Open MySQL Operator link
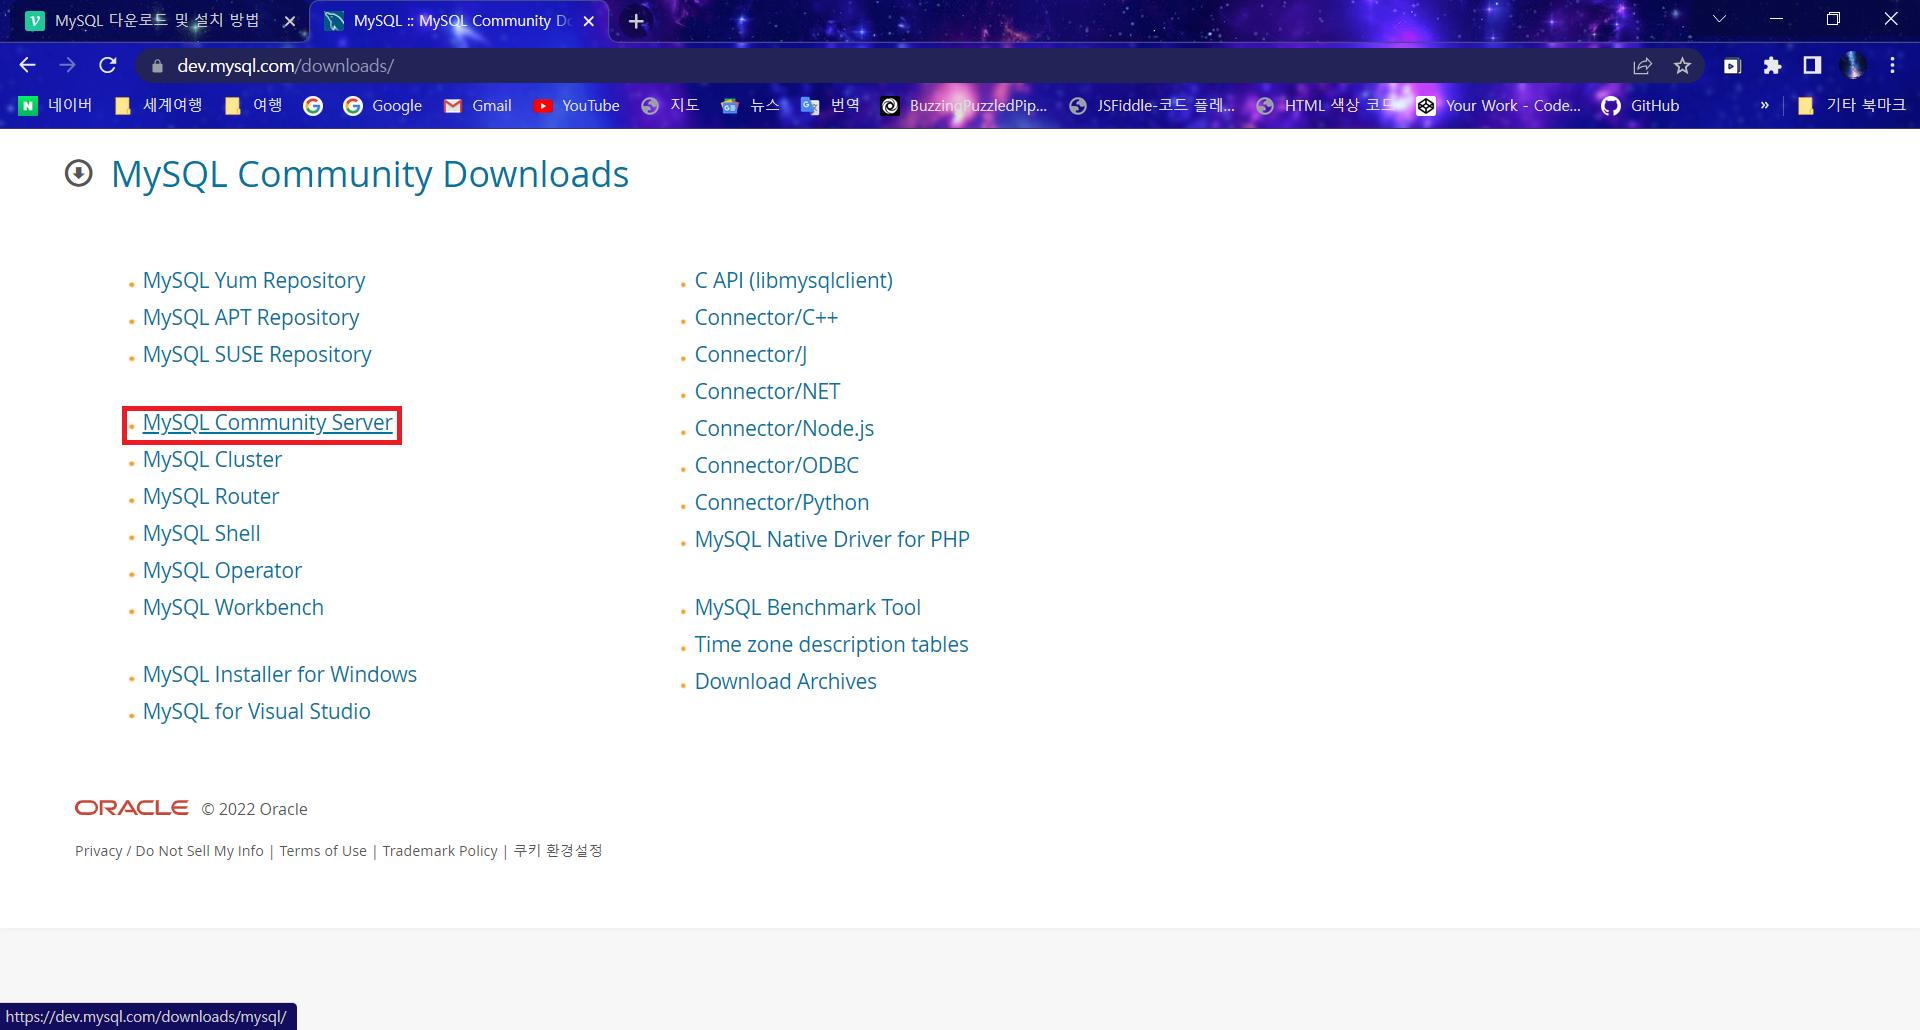The image size is (1920, 1030). point(222,570)
